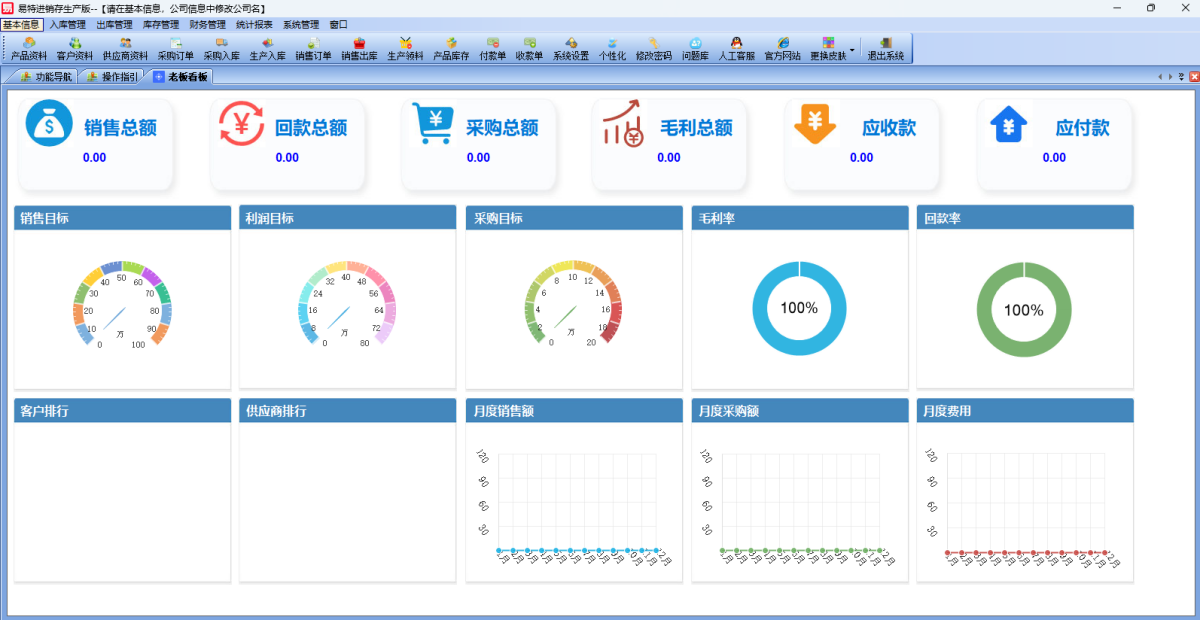Open 采购订单 from the toolbar

[176, 49]
